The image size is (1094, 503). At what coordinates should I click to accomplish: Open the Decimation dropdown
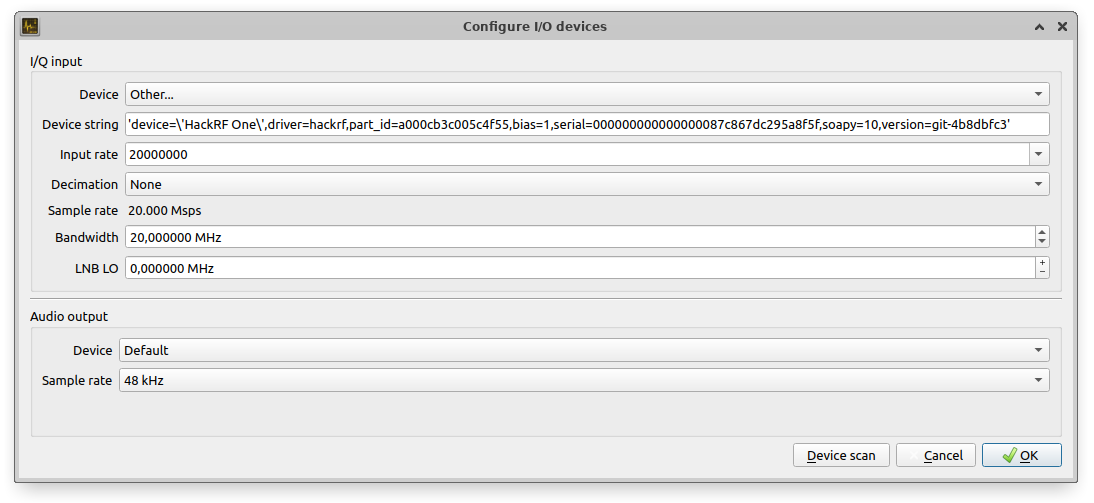(587, 184)
